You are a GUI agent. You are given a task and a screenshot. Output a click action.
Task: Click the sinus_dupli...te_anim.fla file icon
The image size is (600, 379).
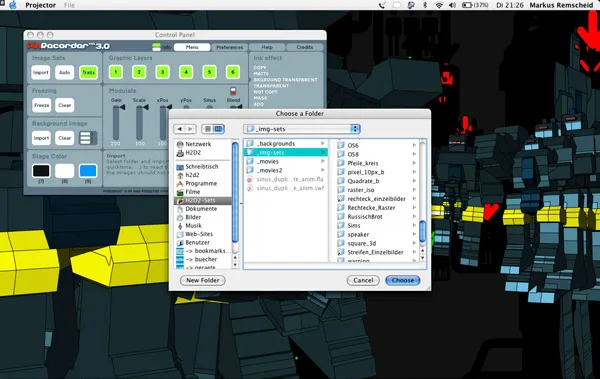[x=250, y=179]
